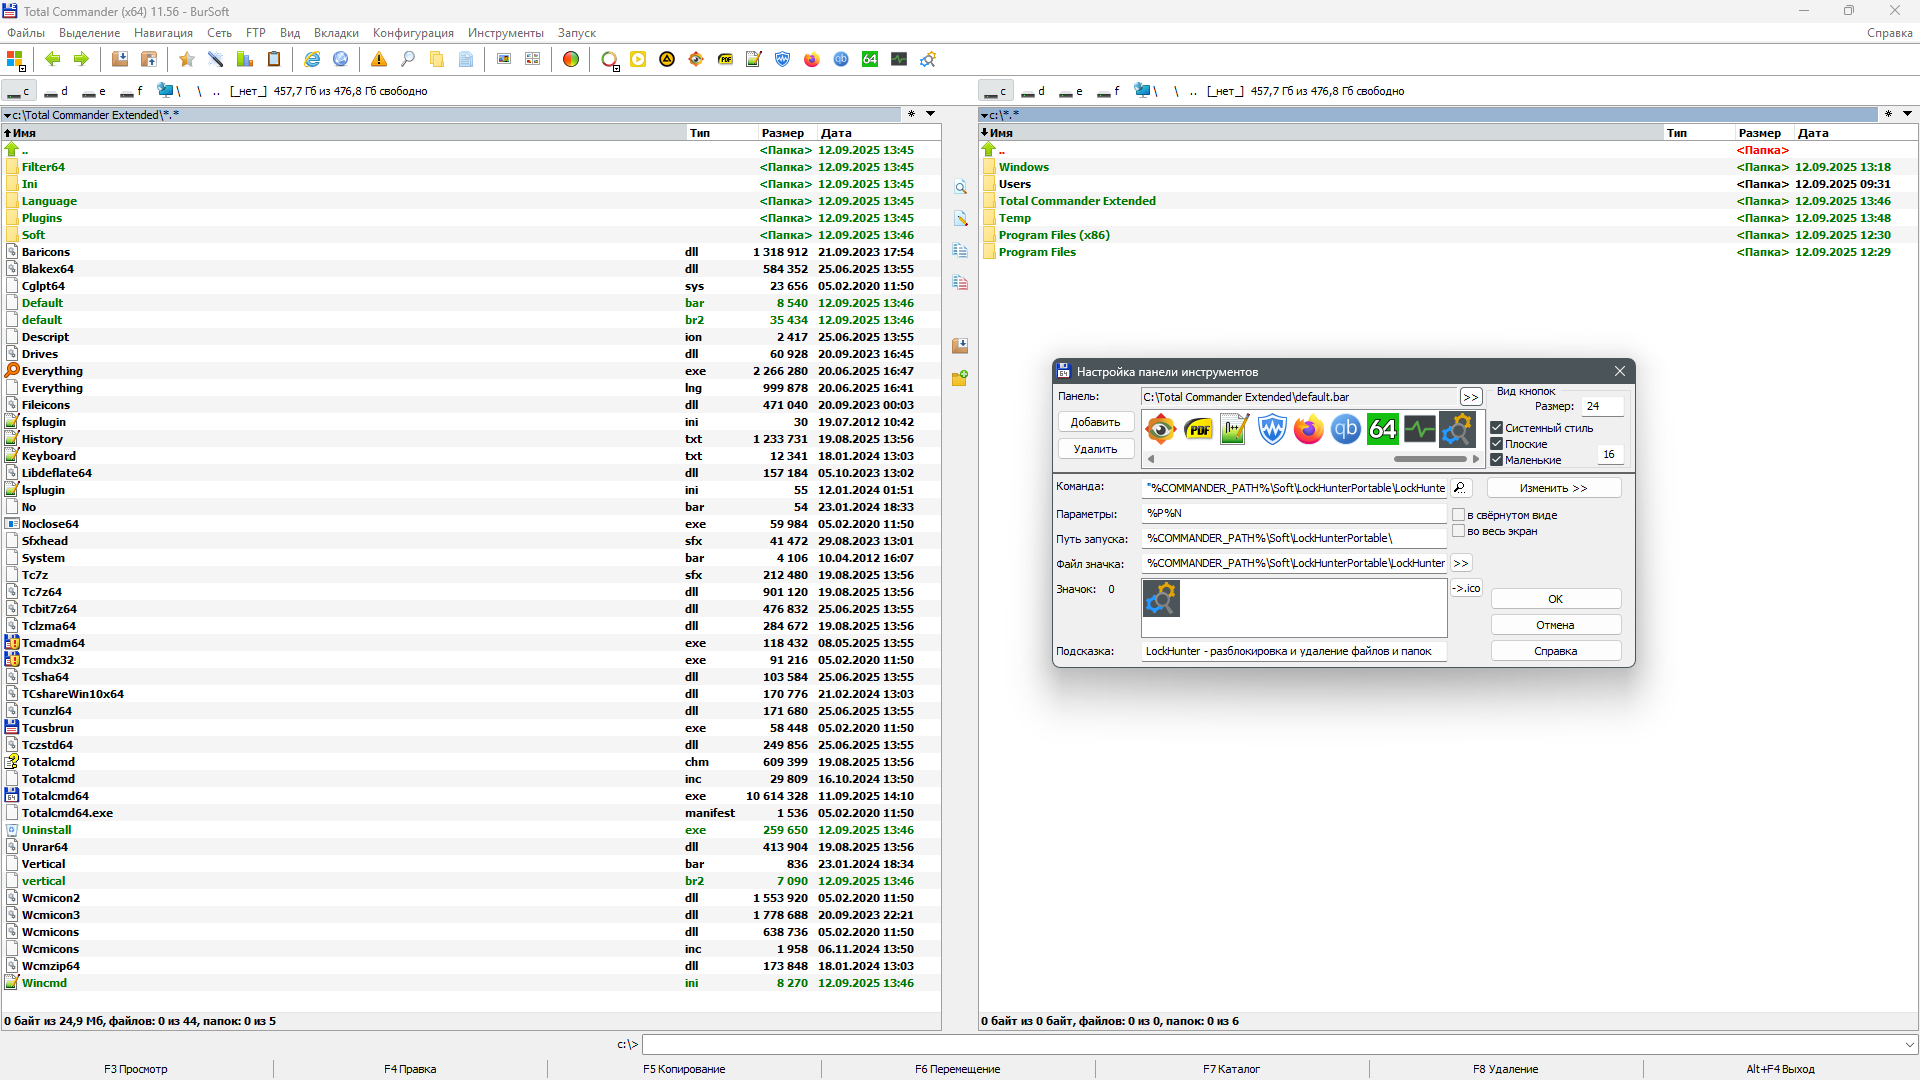Click the Windows start-menu icon in toolbar
The width and height of the screenshot is (1920, 1080).
coord(15,59)
